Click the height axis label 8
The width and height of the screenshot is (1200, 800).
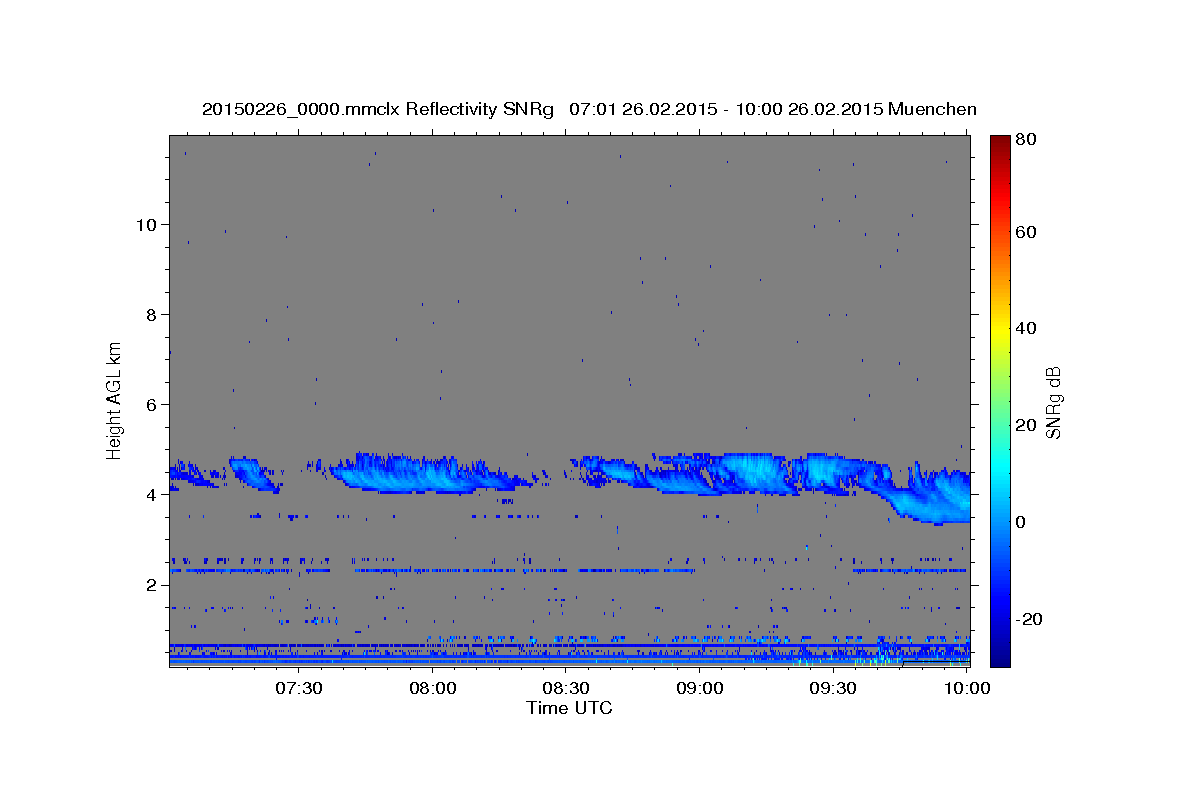(x=150, y=314)
